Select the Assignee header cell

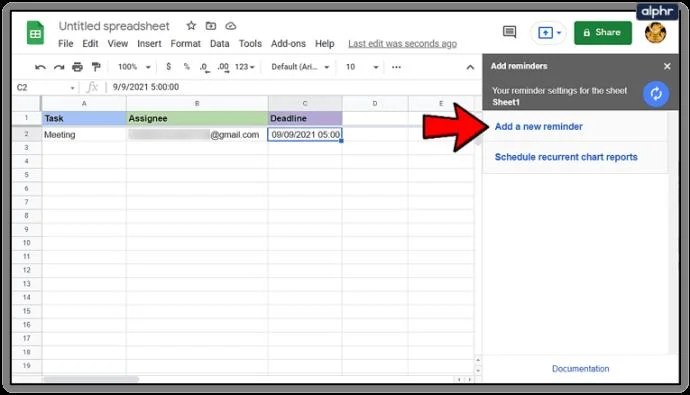197,118
